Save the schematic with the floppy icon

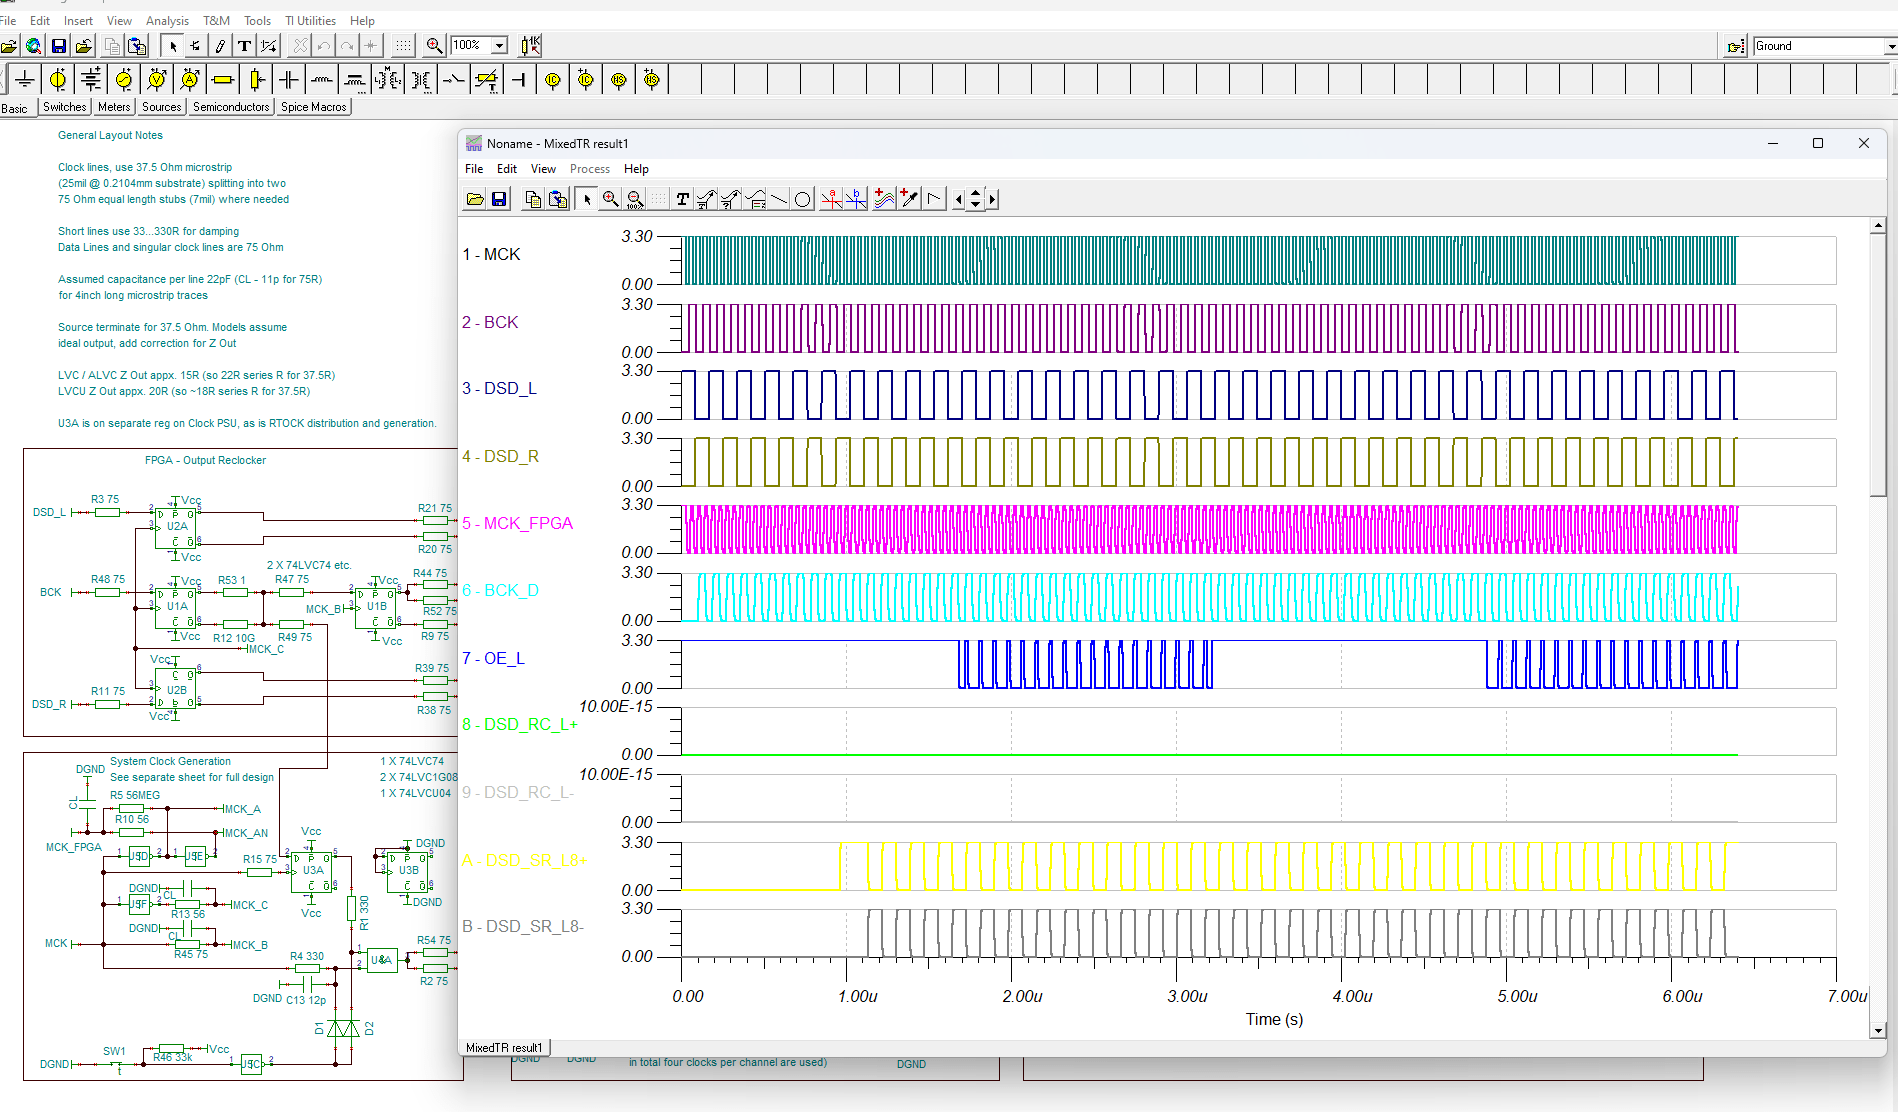pos(59,46)
